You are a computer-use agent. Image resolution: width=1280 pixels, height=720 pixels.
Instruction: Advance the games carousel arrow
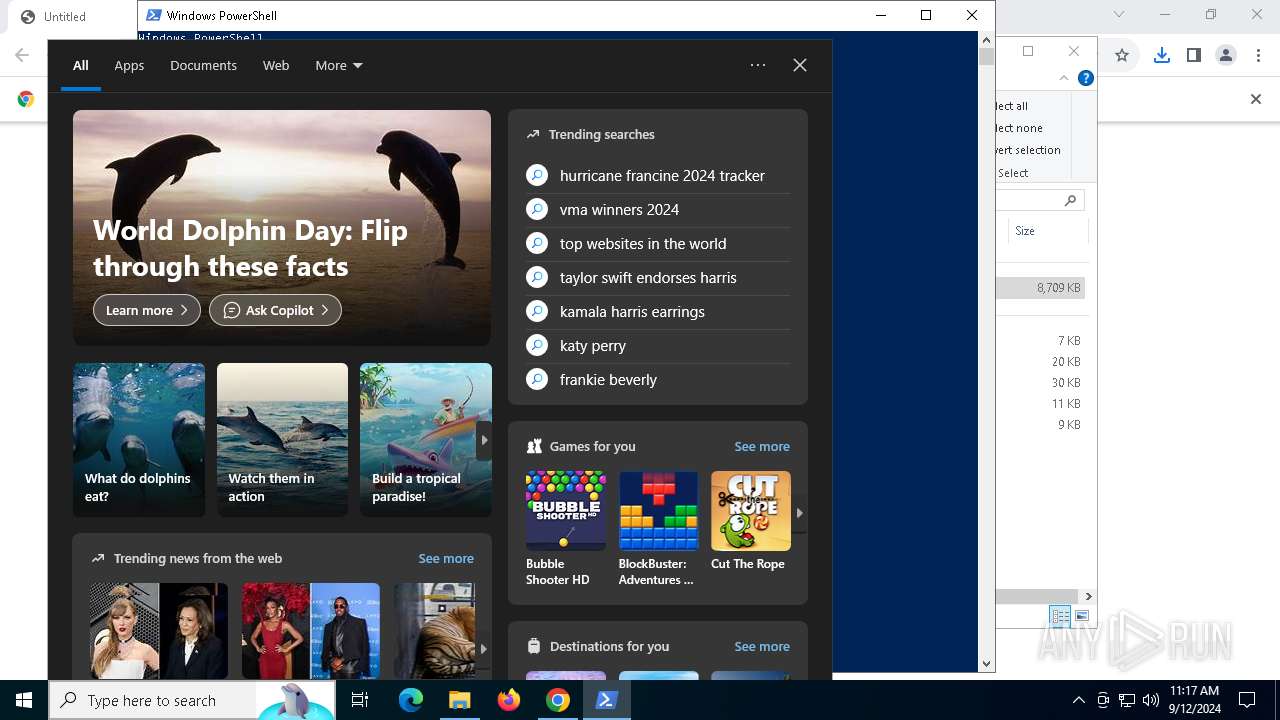[799, 512]
